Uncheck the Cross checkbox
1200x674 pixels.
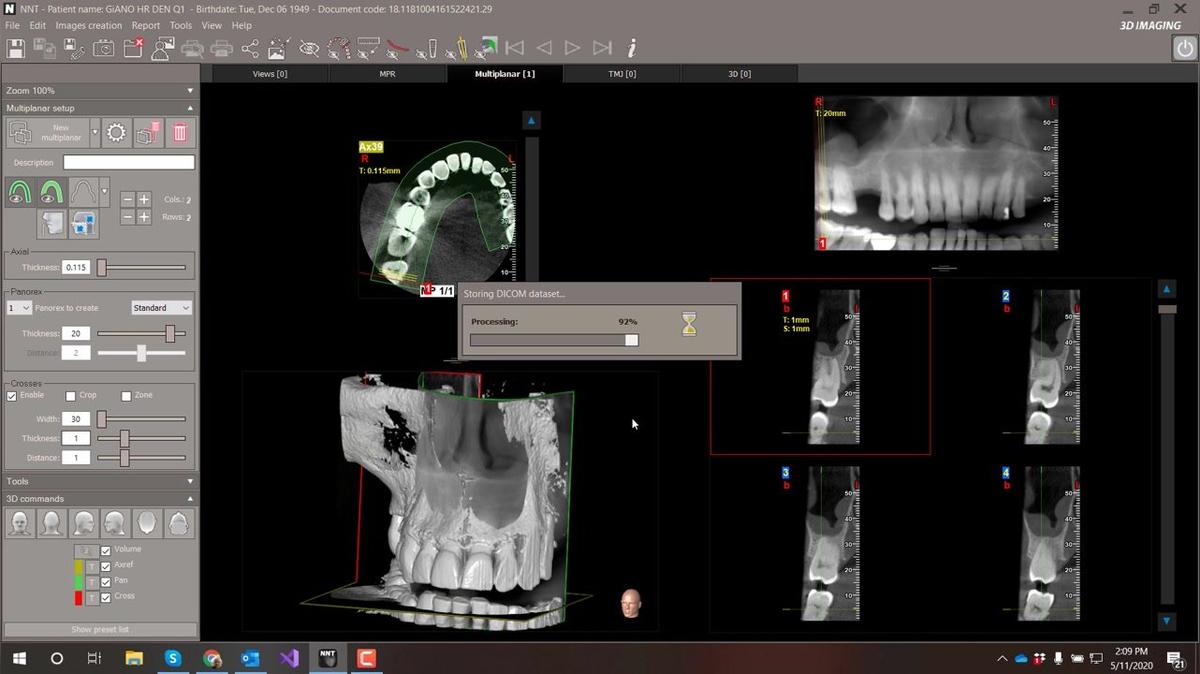tap(105, 597)
